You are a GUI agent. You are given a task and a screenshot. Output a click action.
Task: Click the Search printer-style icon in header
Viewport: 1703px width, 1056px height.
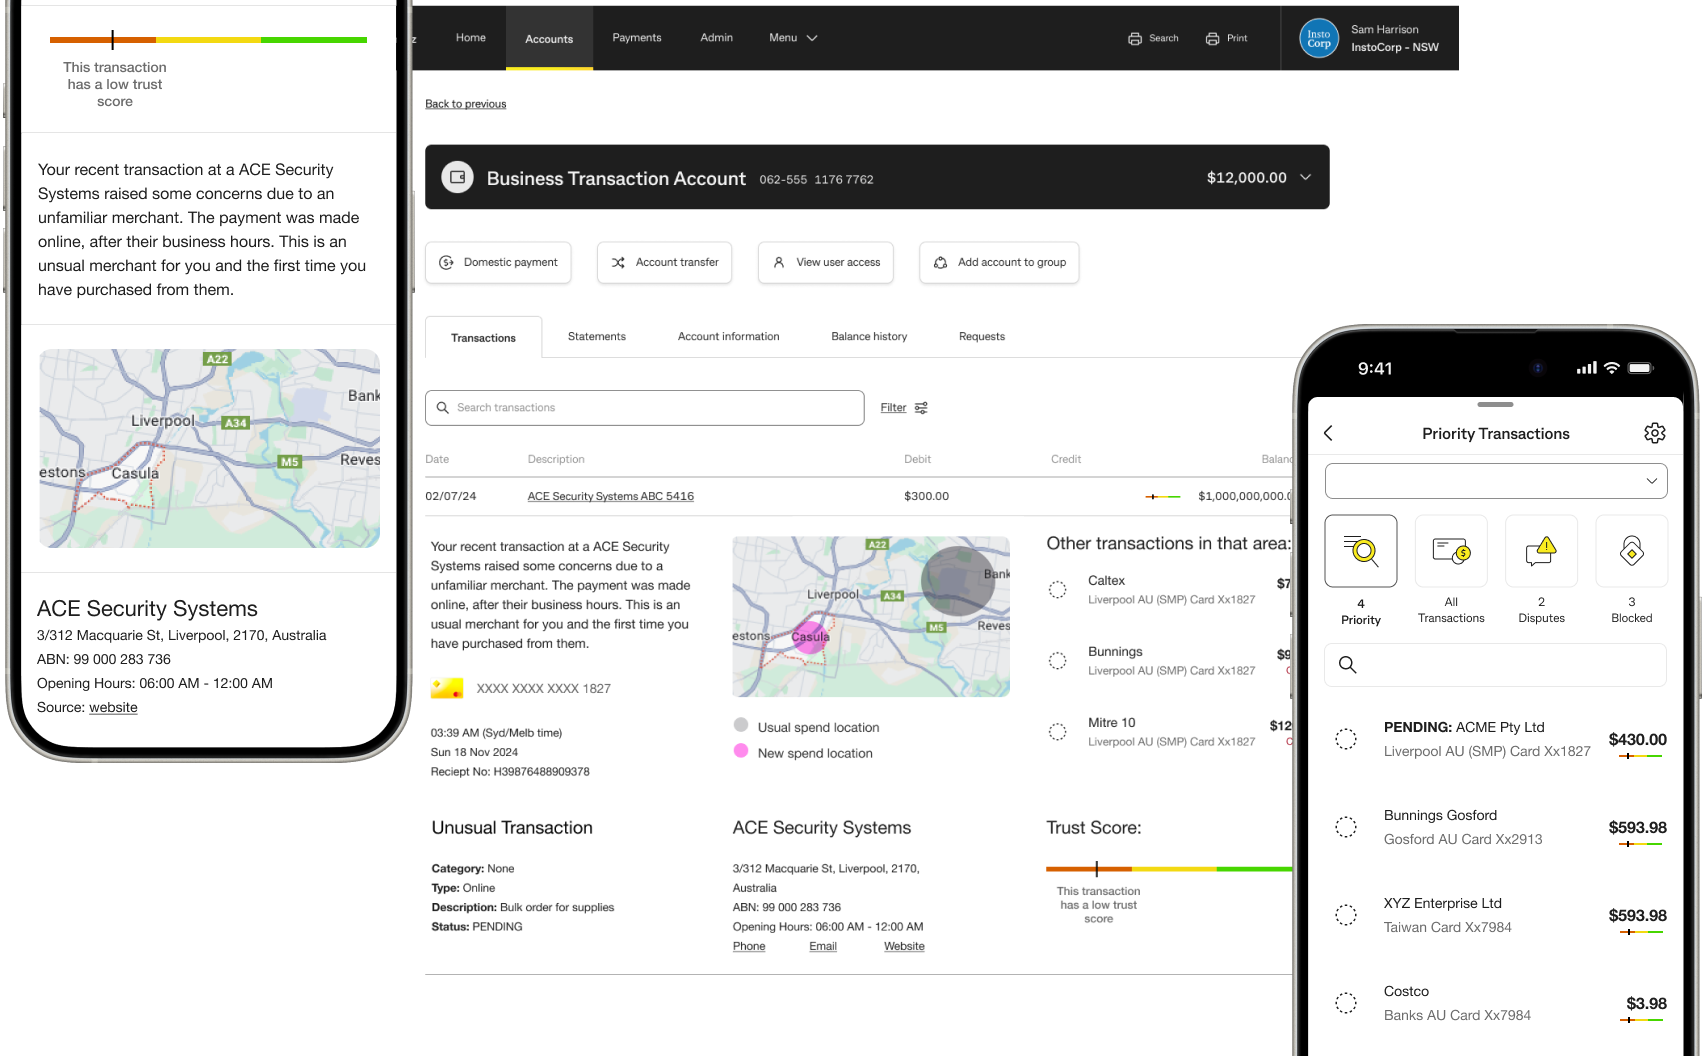1135,39
